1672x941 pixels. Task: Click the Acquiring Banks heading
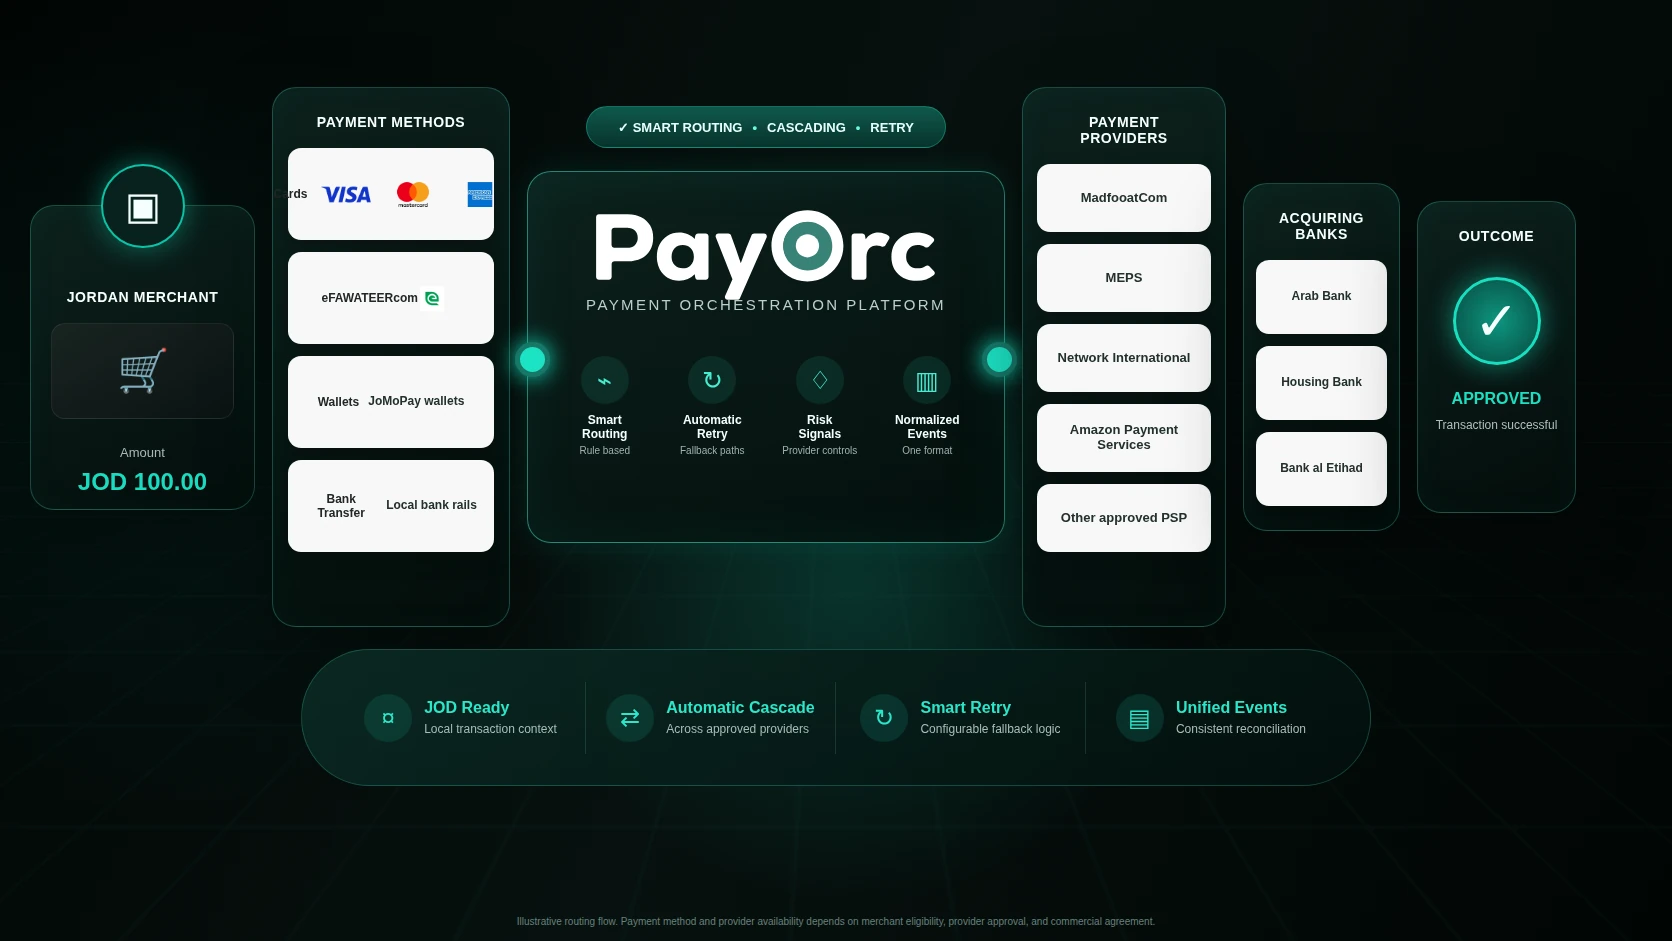point(1321,226)
